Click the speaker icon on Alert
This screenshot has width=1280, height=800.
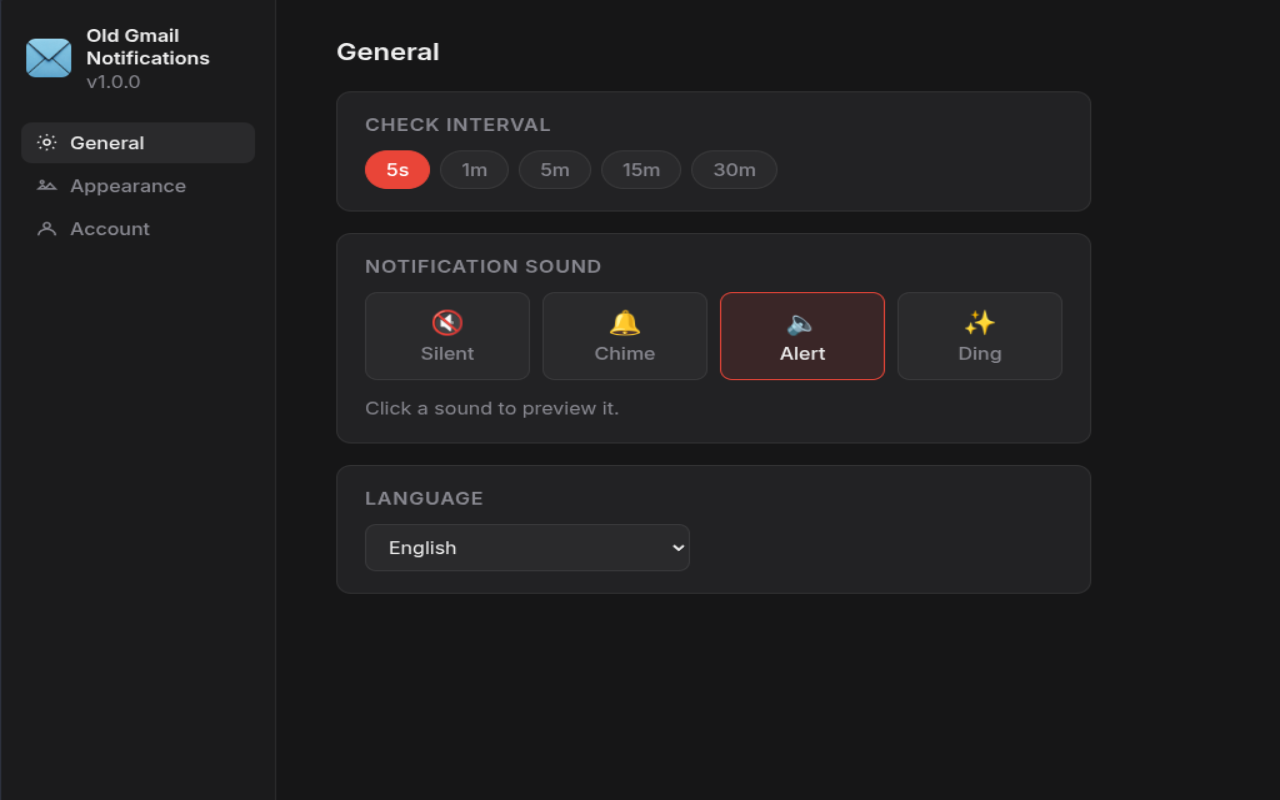coord(802,323)
